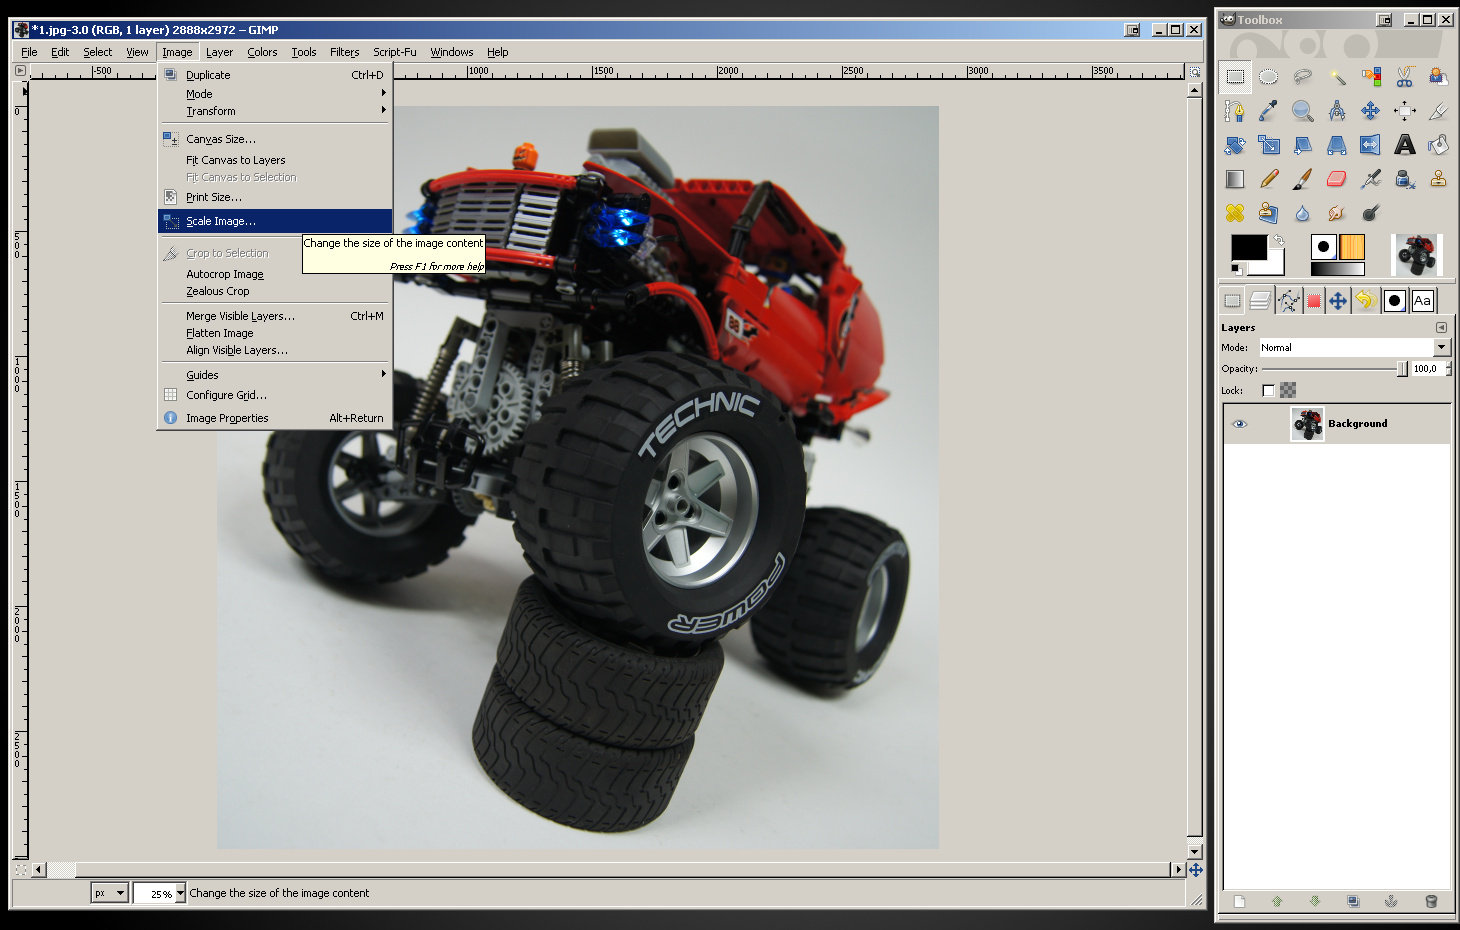Open the ruler unit px dropdown
The image size is (1460, 930).
coord(109,893)
